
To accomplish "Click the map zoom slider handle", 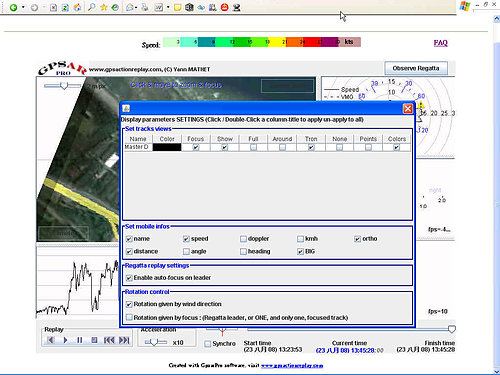I will (x=64, y=86).
